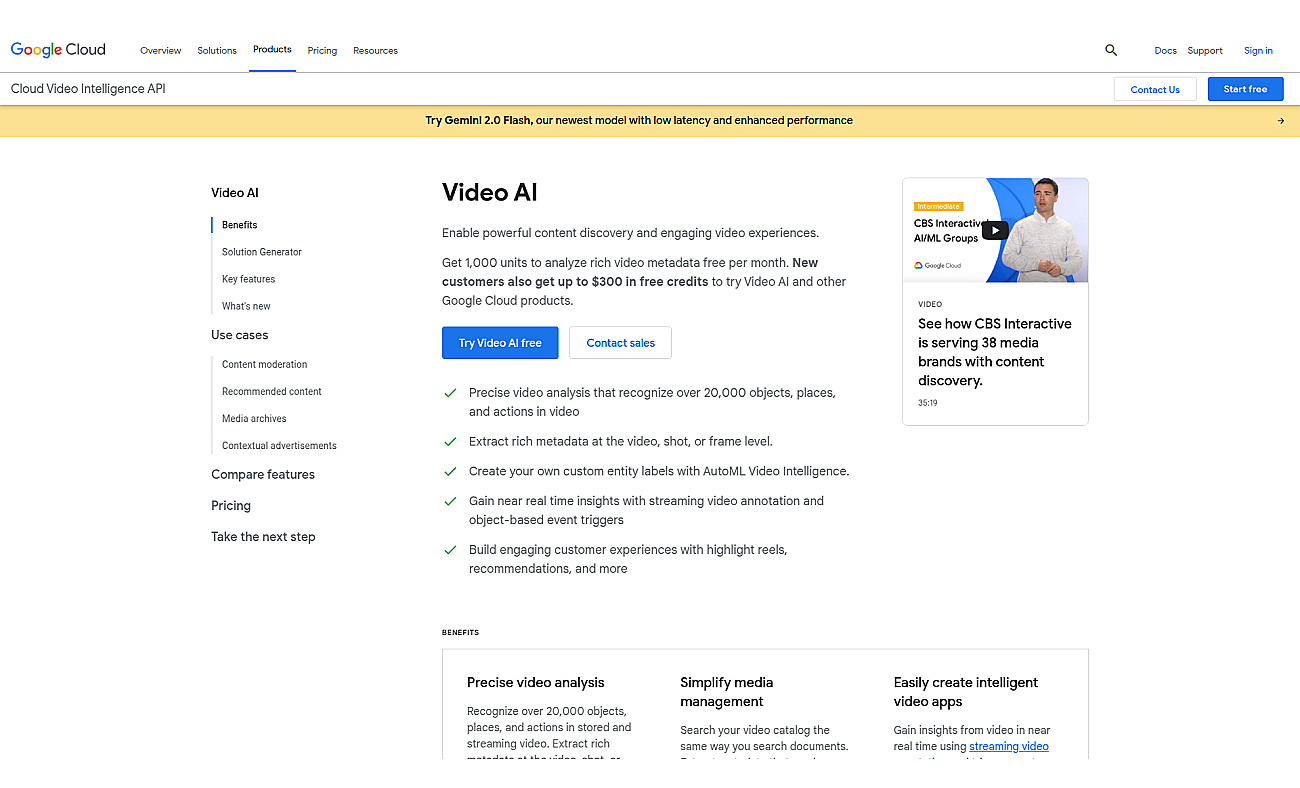1300x788 pixels.
Task: Click the Simplify media management heading
Action: pyautogui.click(x=727, y=692)
